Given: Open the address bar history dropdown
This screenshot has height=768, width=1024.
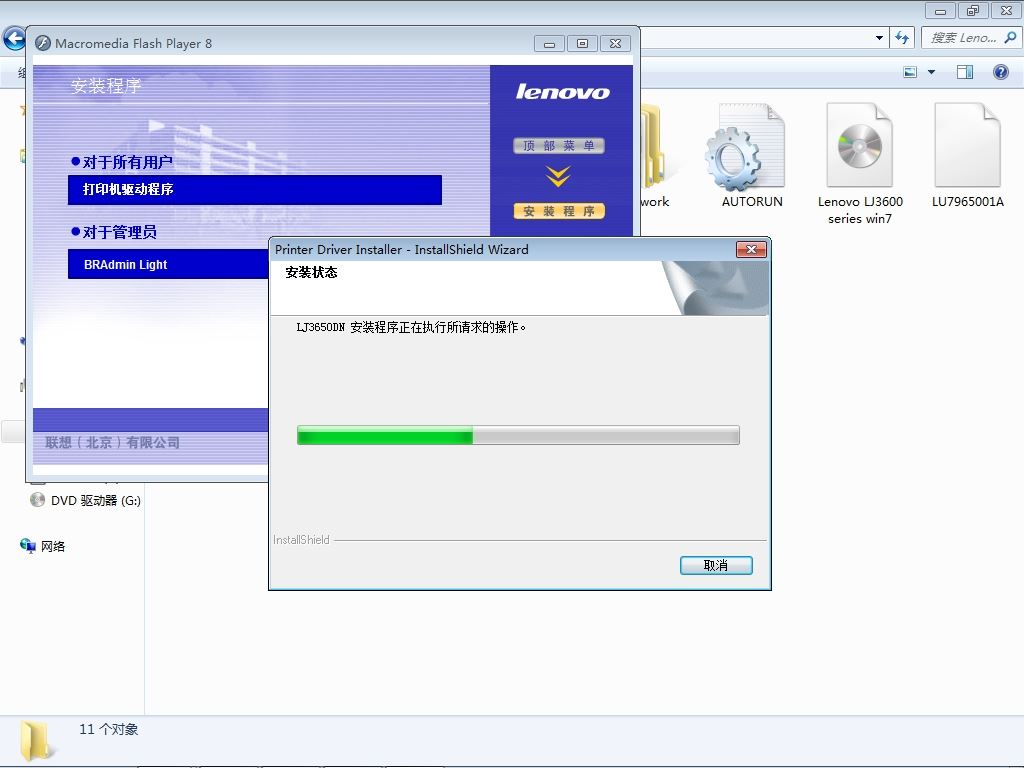Looking at the screenshot, I should click(x=879, y=38).
